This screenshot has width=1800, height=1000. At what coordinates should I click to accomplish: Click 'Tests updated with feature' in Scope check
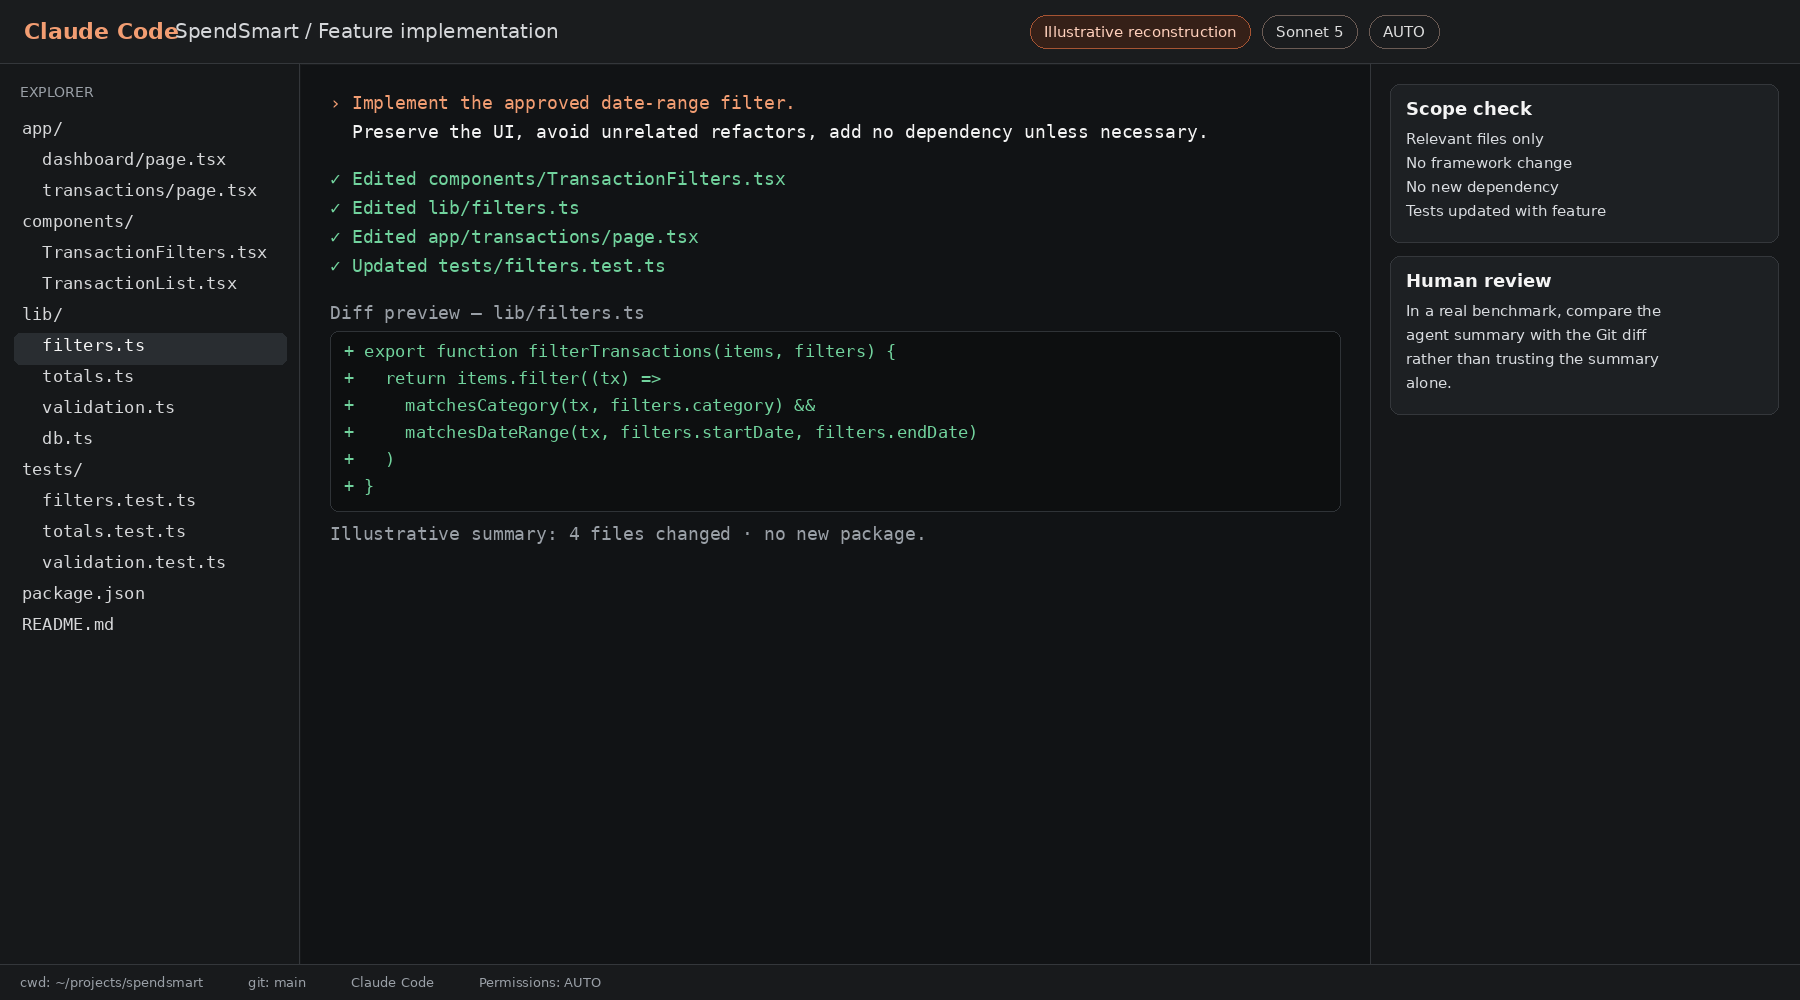pyautogui.click(x=1506, y=211)
